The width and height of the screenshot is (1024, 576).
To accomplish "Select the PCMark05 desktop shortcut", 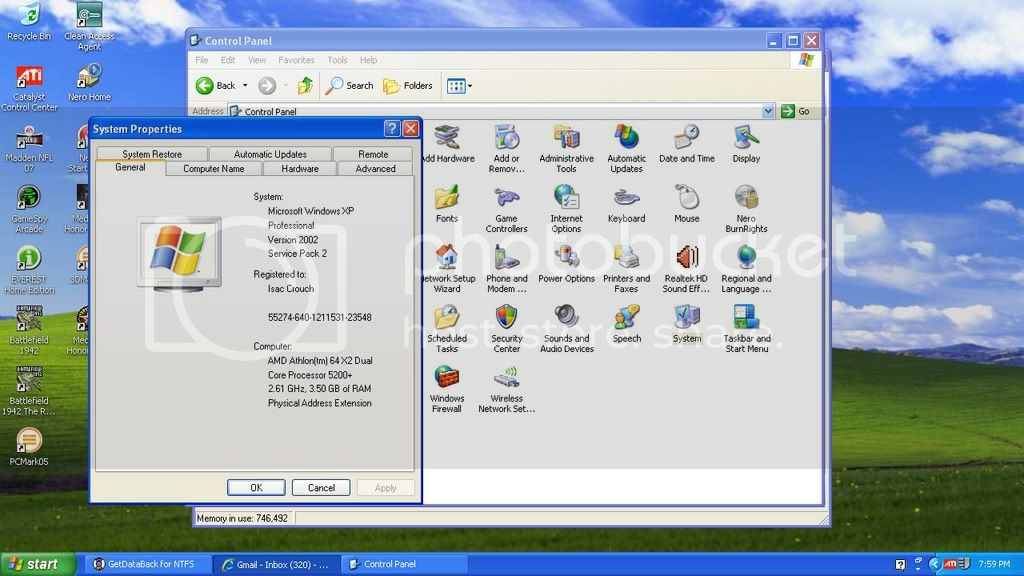I will (29, 447).
